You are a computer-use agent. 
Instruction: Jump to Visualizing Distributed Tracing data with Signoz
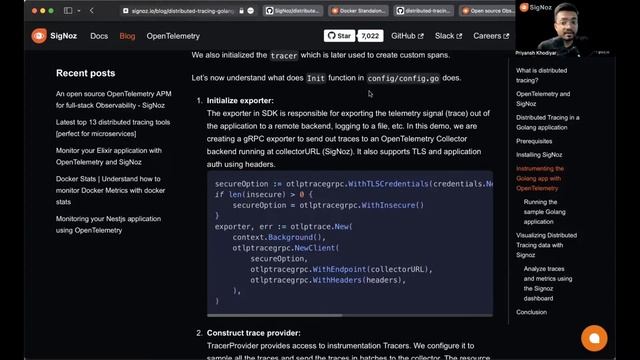click(x=546, y=245)
